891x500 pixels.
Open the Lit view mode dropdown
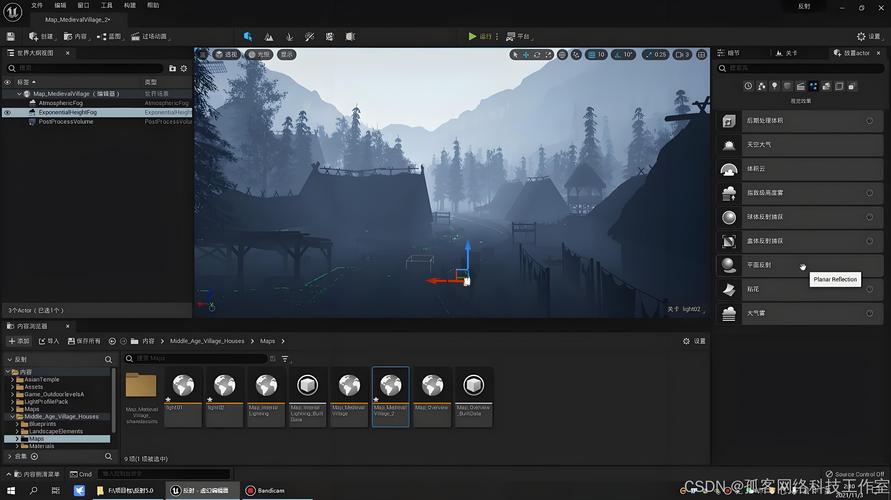(x=259, y=55)
